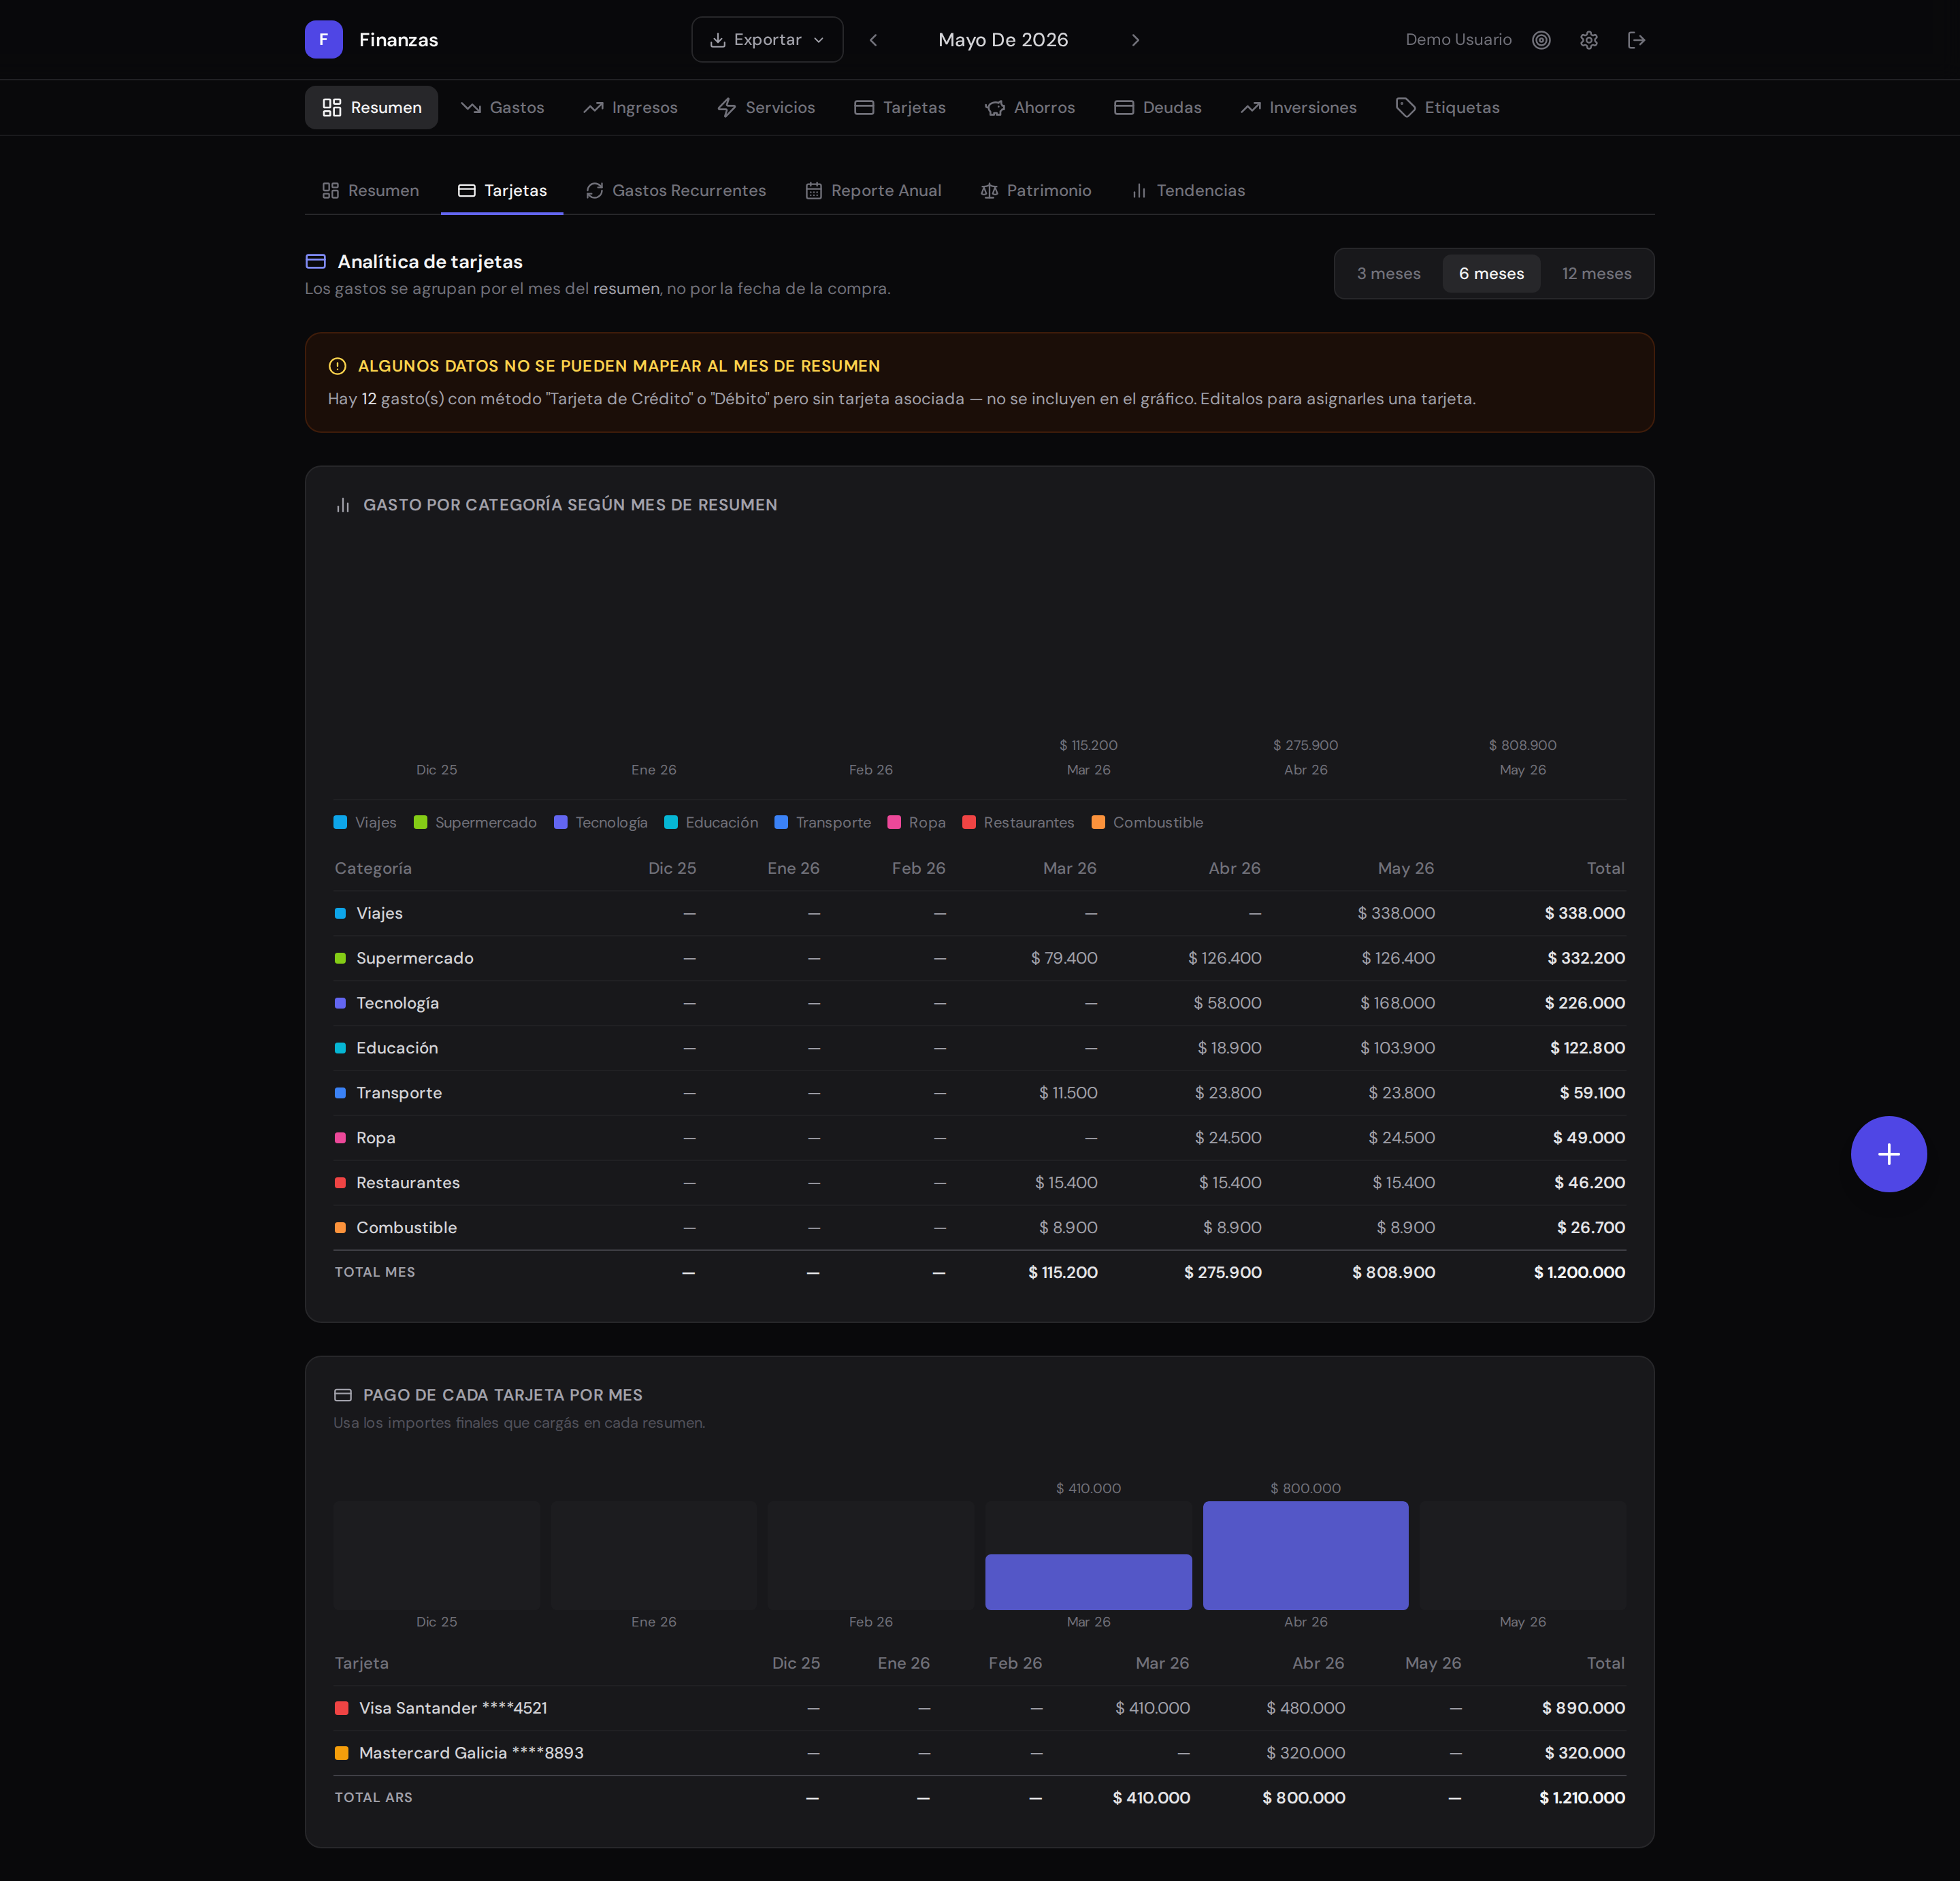The image size is (1960, 1881).
Task: Click Transporte Mar 26 value $ 11.500
Action: [x=1068, y=1094]
